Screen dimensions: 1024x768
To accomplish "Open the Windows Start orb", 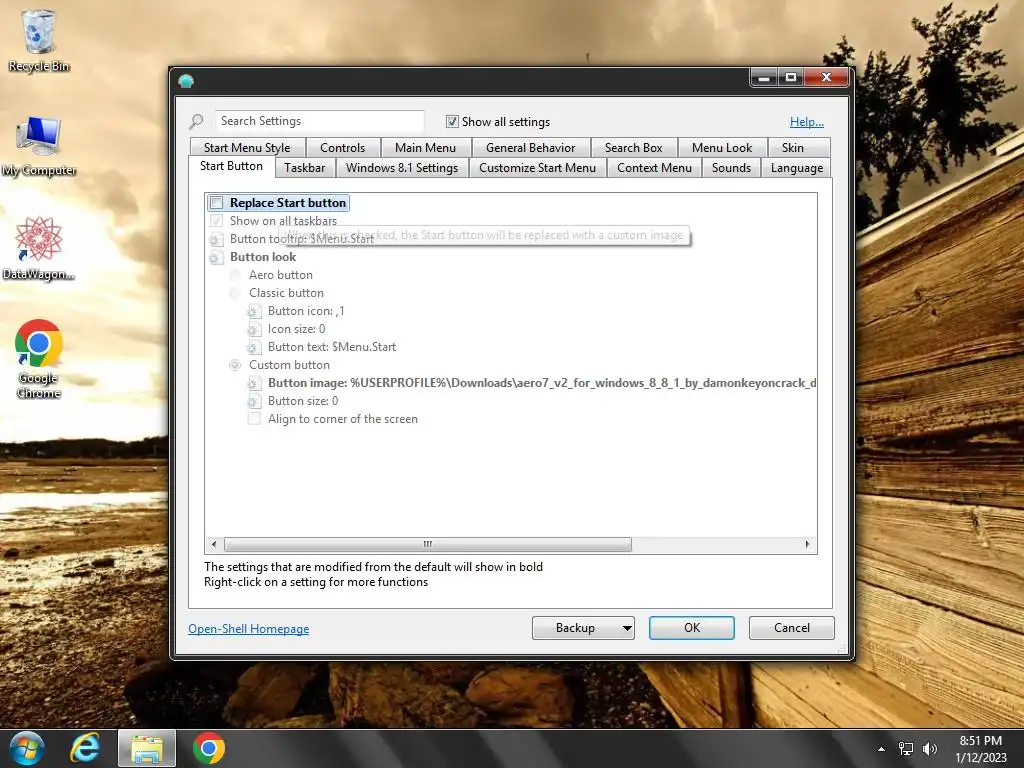I will point(26,748).
